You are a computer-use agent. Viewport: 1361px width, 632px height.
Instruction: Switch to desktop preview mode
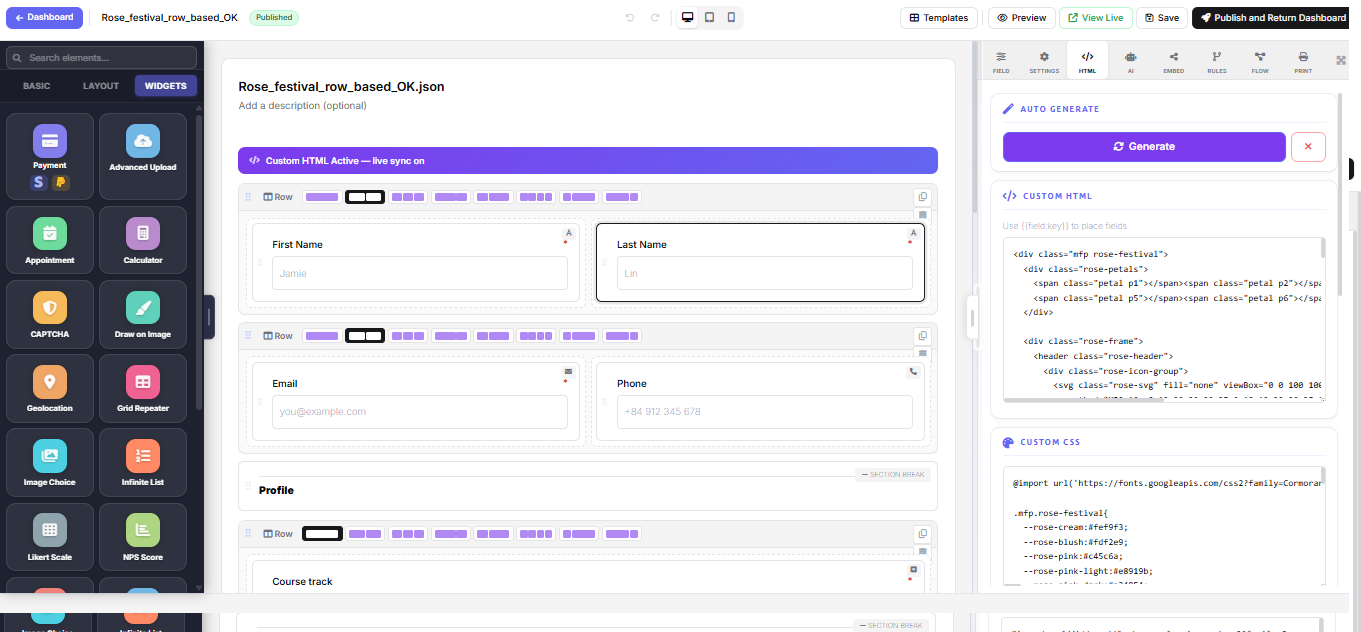687,18
